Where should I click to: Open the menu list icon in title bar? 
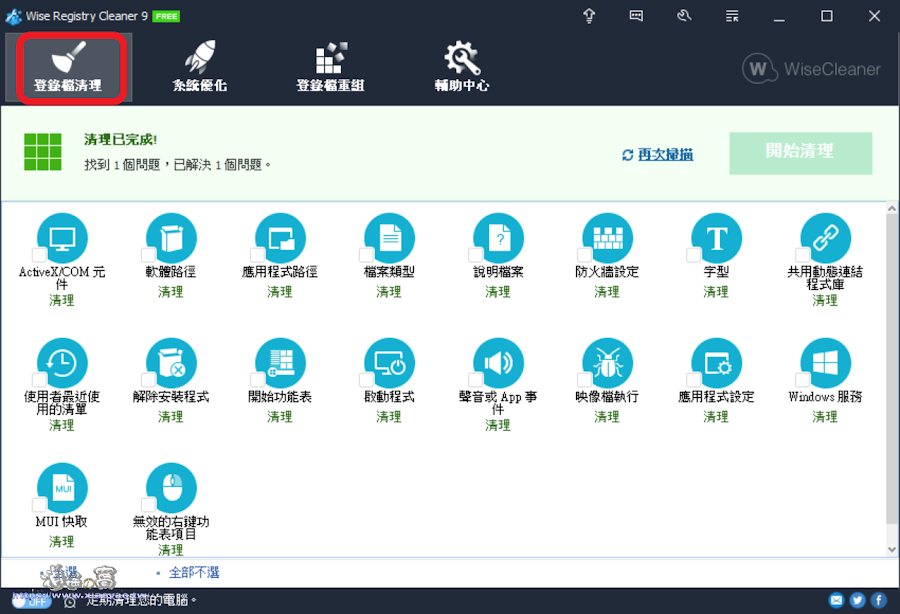(732, 16)
